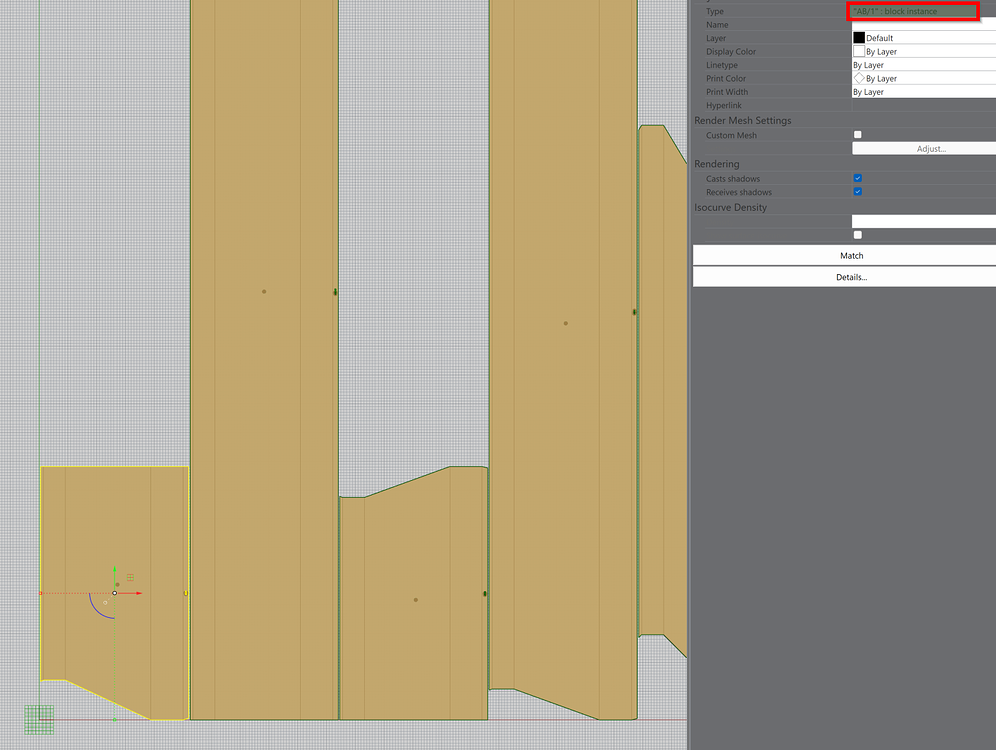Click the red scale handle on the selection's left edge
The image size is (996, 750).
tap(41, 593)
